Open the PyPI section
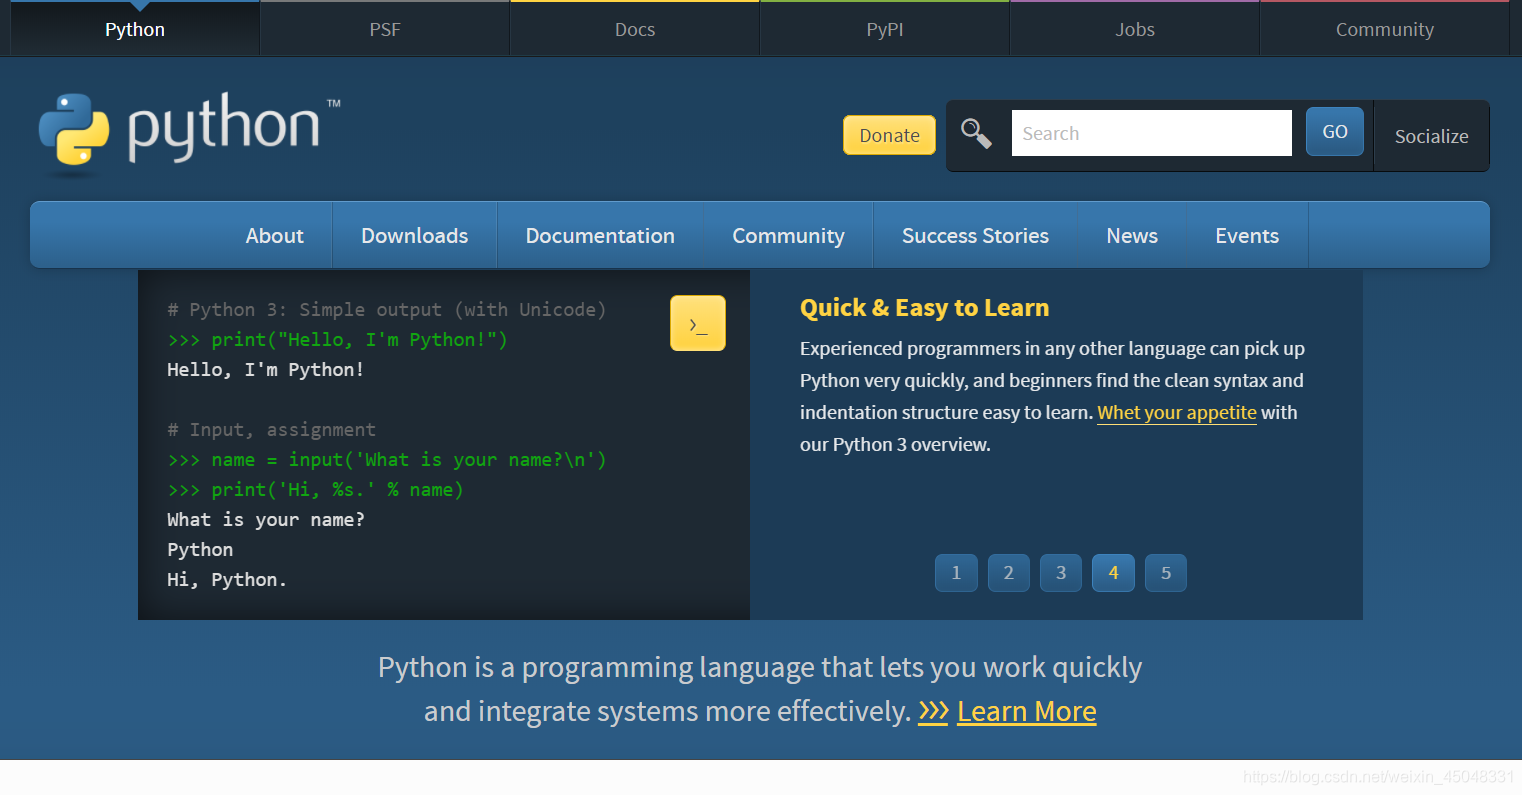The image size is (1522, 795). [x=884, y=28]
